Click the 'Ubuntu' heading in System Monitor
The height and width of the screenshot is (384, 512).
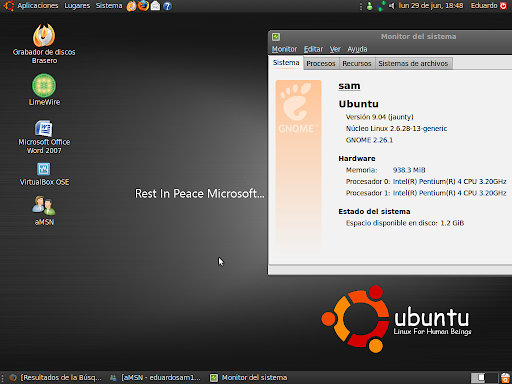359,104
